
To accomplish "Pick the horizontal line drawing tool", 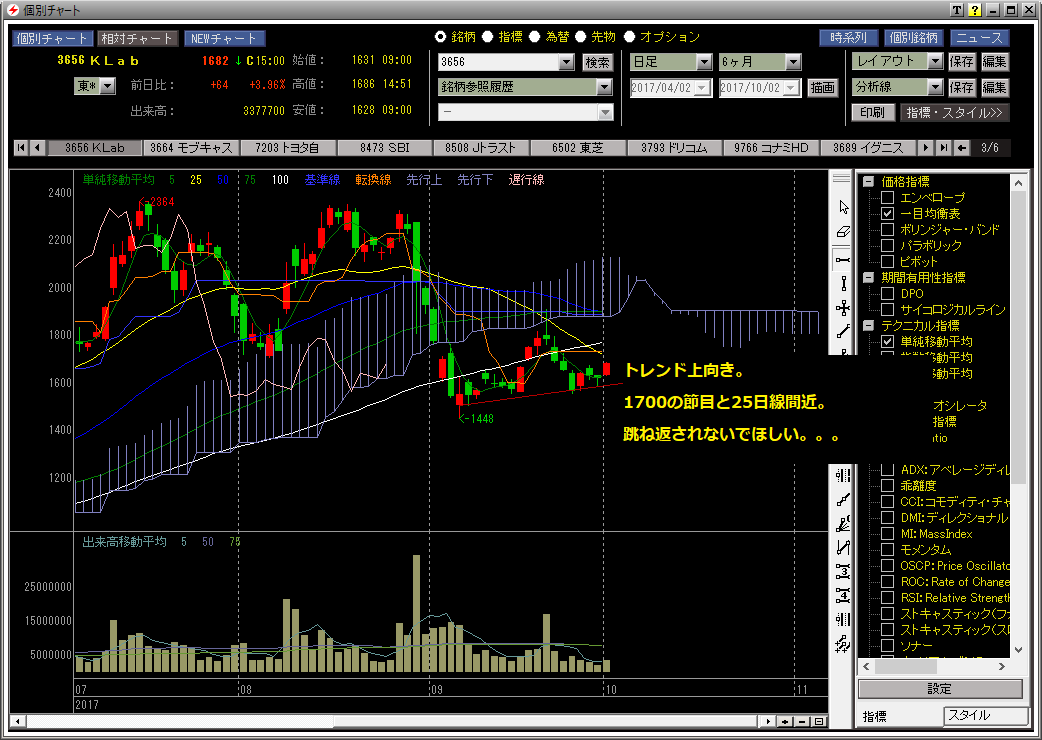I will 843,258.
